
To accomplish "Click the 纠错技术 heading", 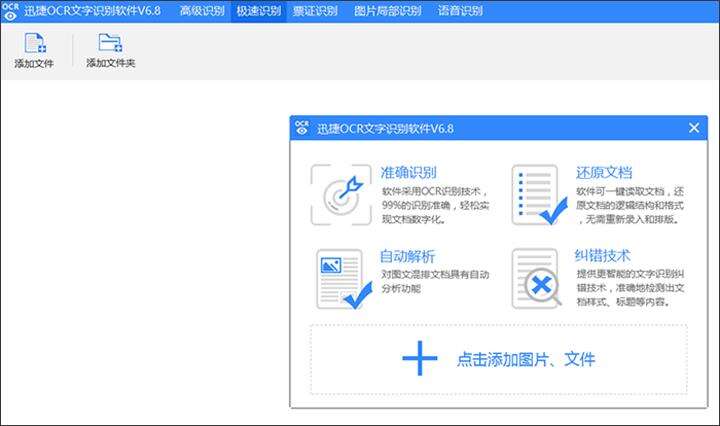I will tap(603, 255).
